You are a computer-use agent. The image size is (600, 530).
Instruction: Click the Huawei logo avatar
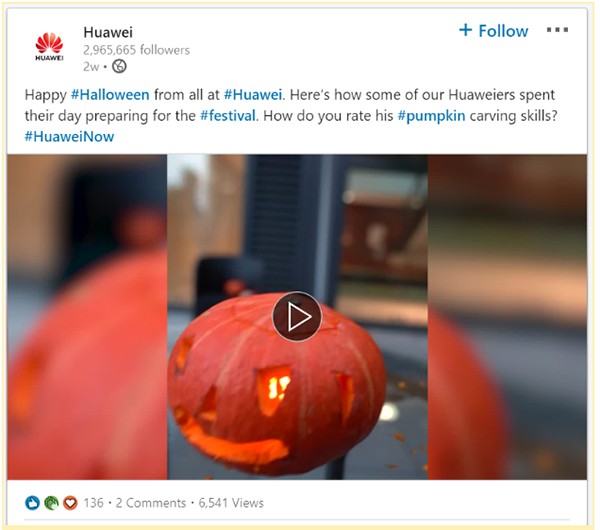coord(49,46)
